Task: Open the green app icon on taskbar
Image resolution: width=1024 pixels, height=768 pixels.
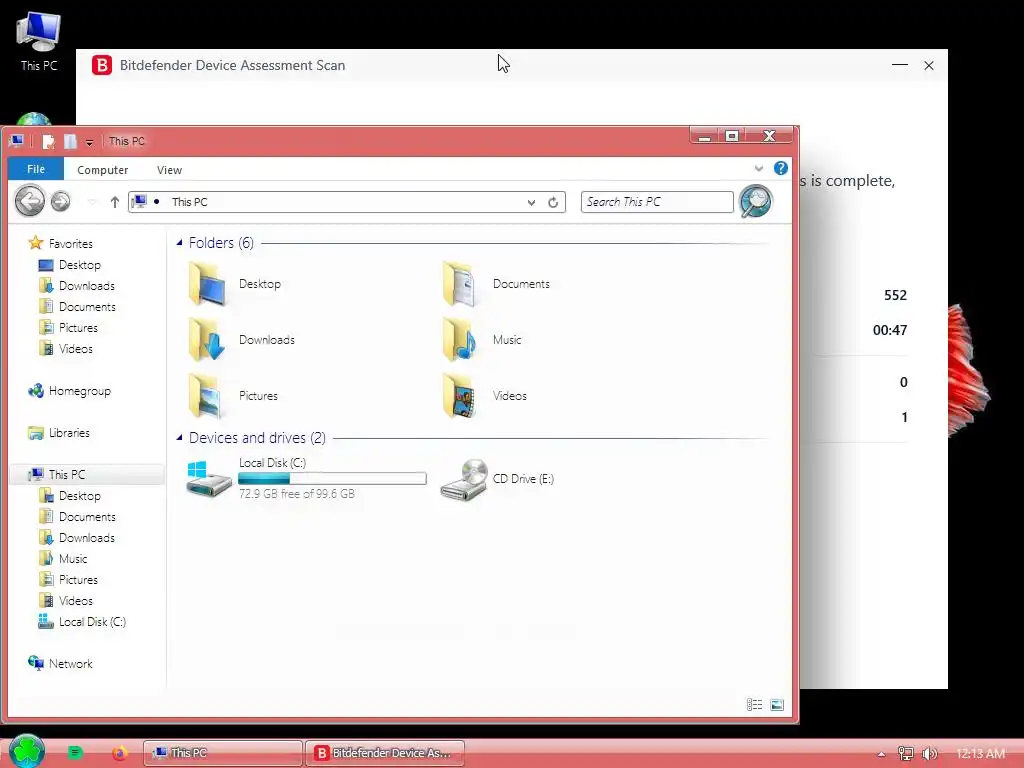Action: click(75, 753)
